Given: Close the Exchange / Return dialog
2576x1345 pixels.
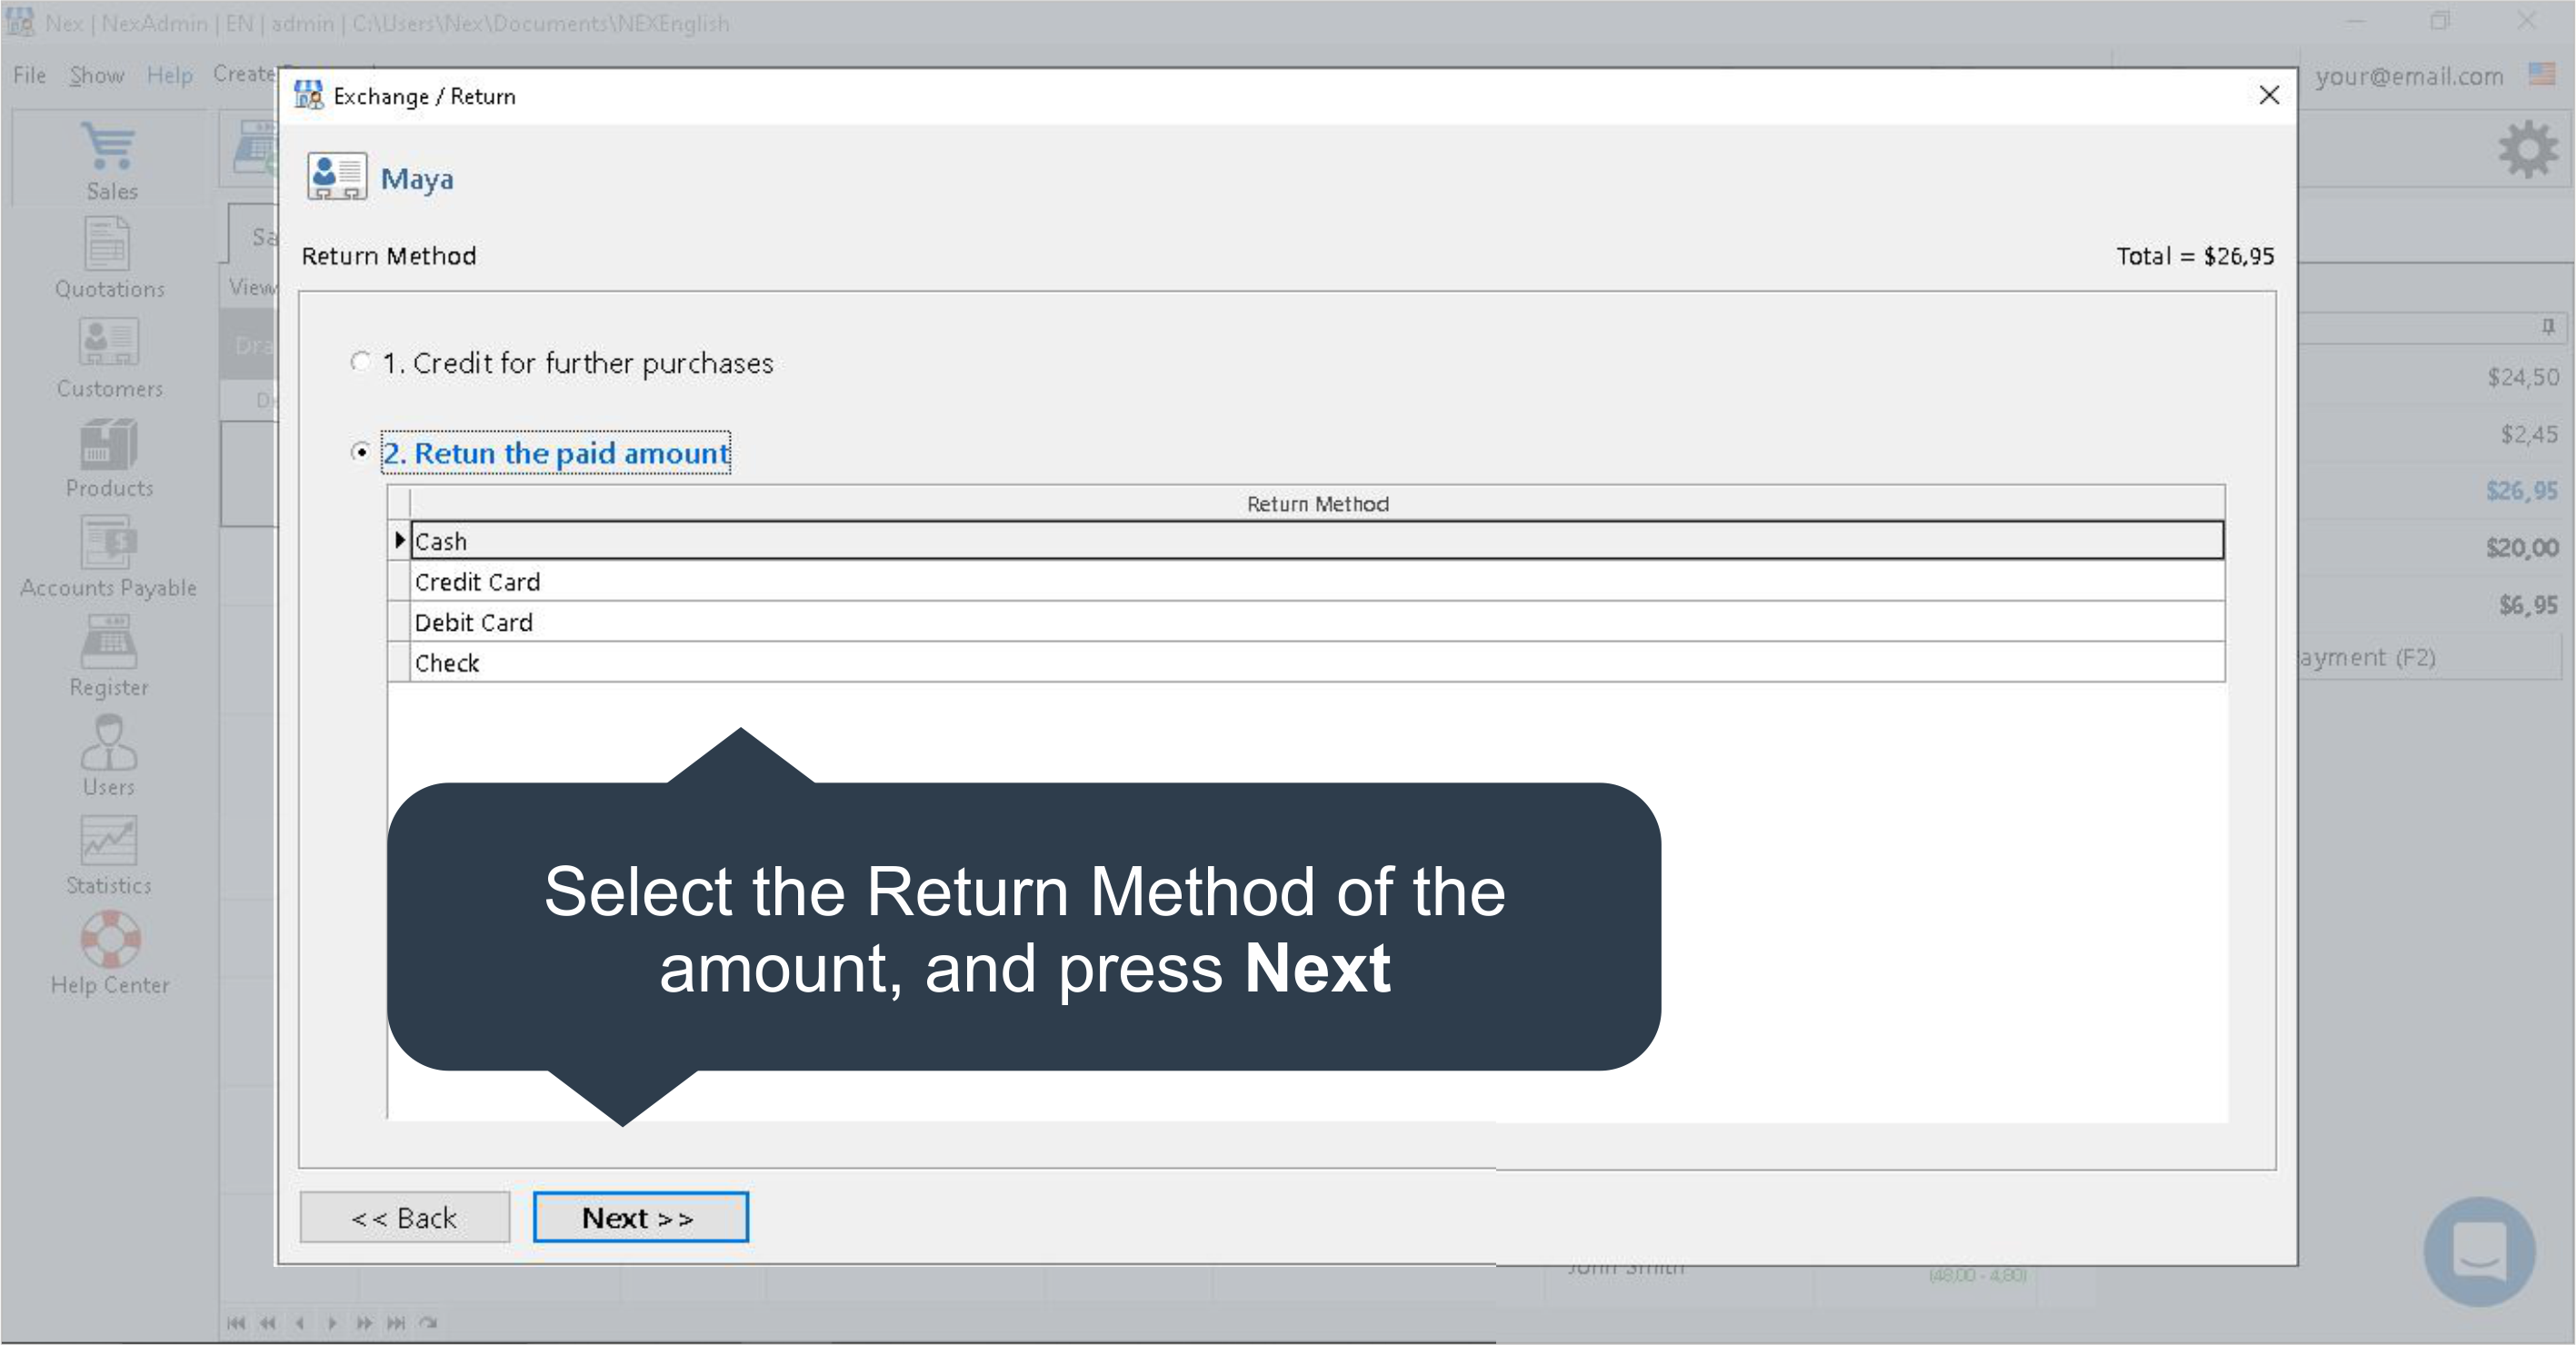Looking at the screenshot, I should [x=2269, y=95].
